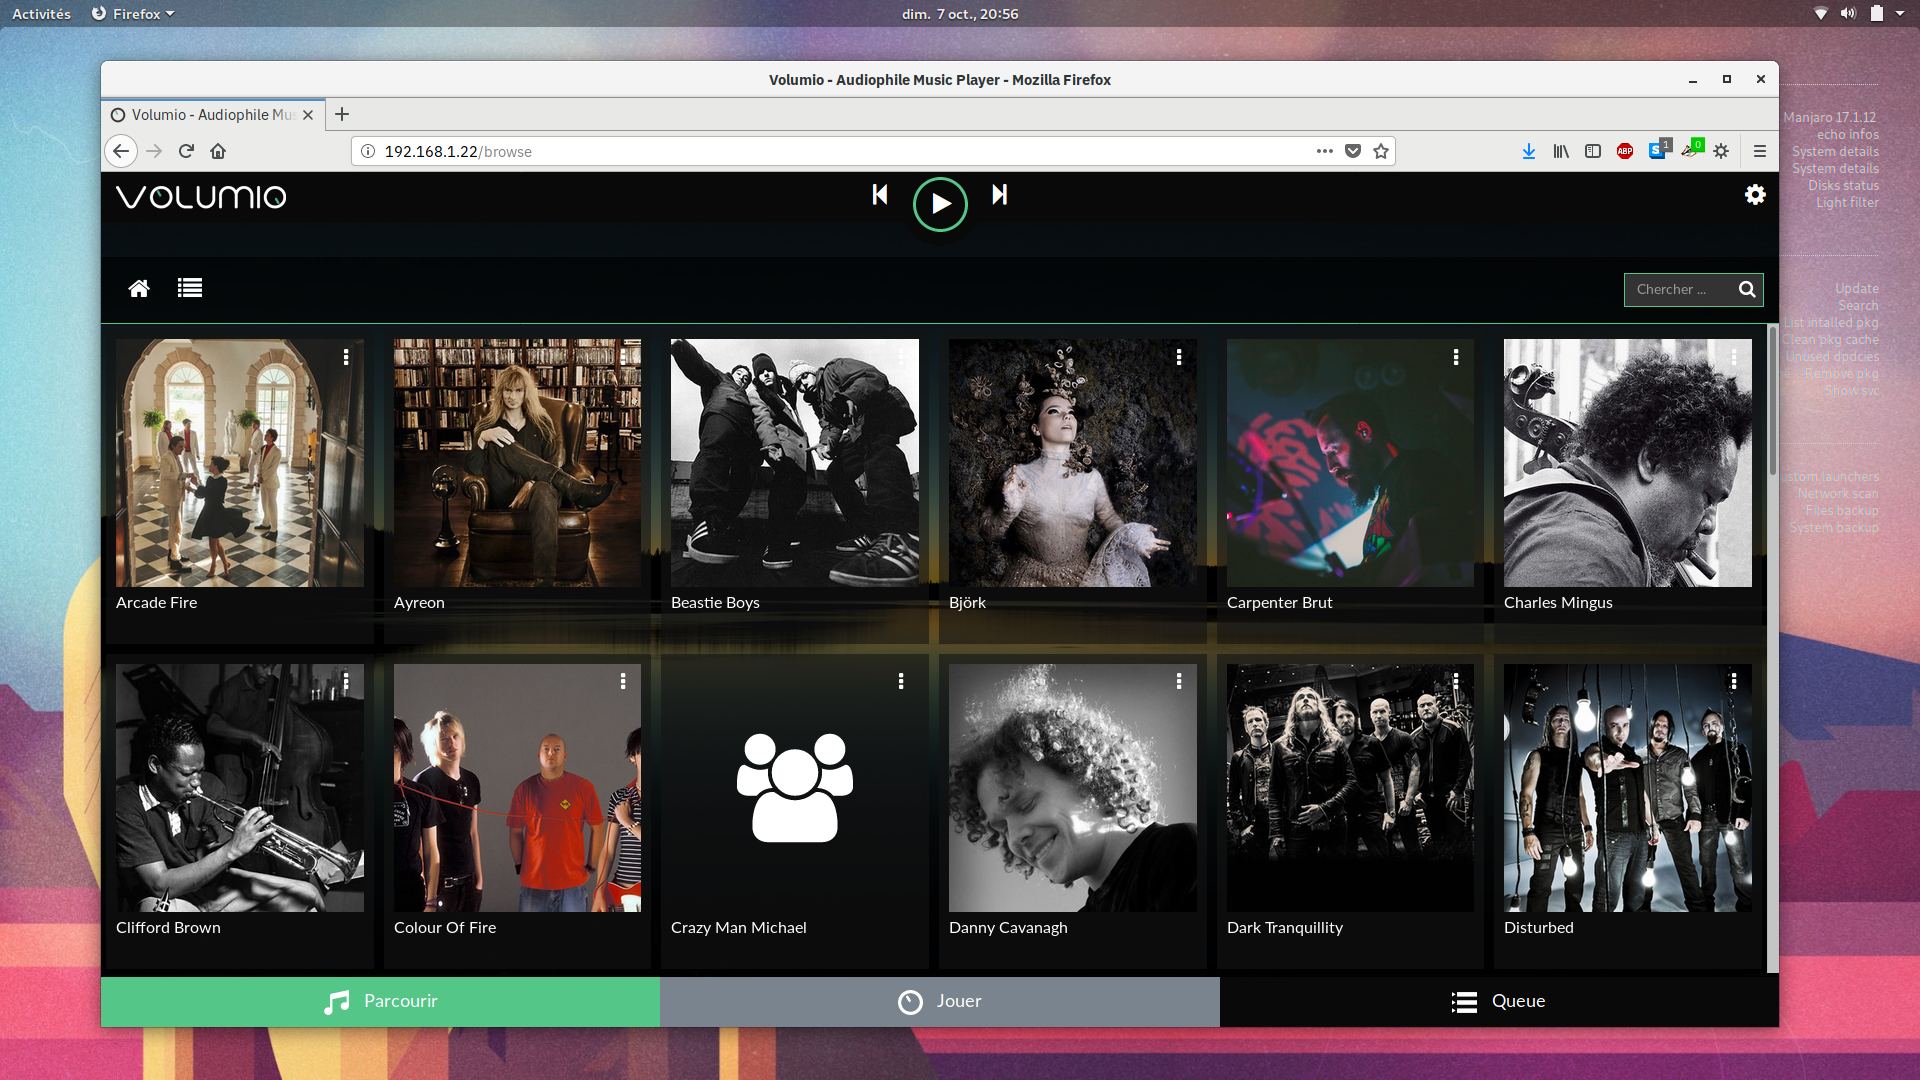This screenshot has width=1920, height=1080.
Task: Go back in Firefox
Action: coord(121,151)
